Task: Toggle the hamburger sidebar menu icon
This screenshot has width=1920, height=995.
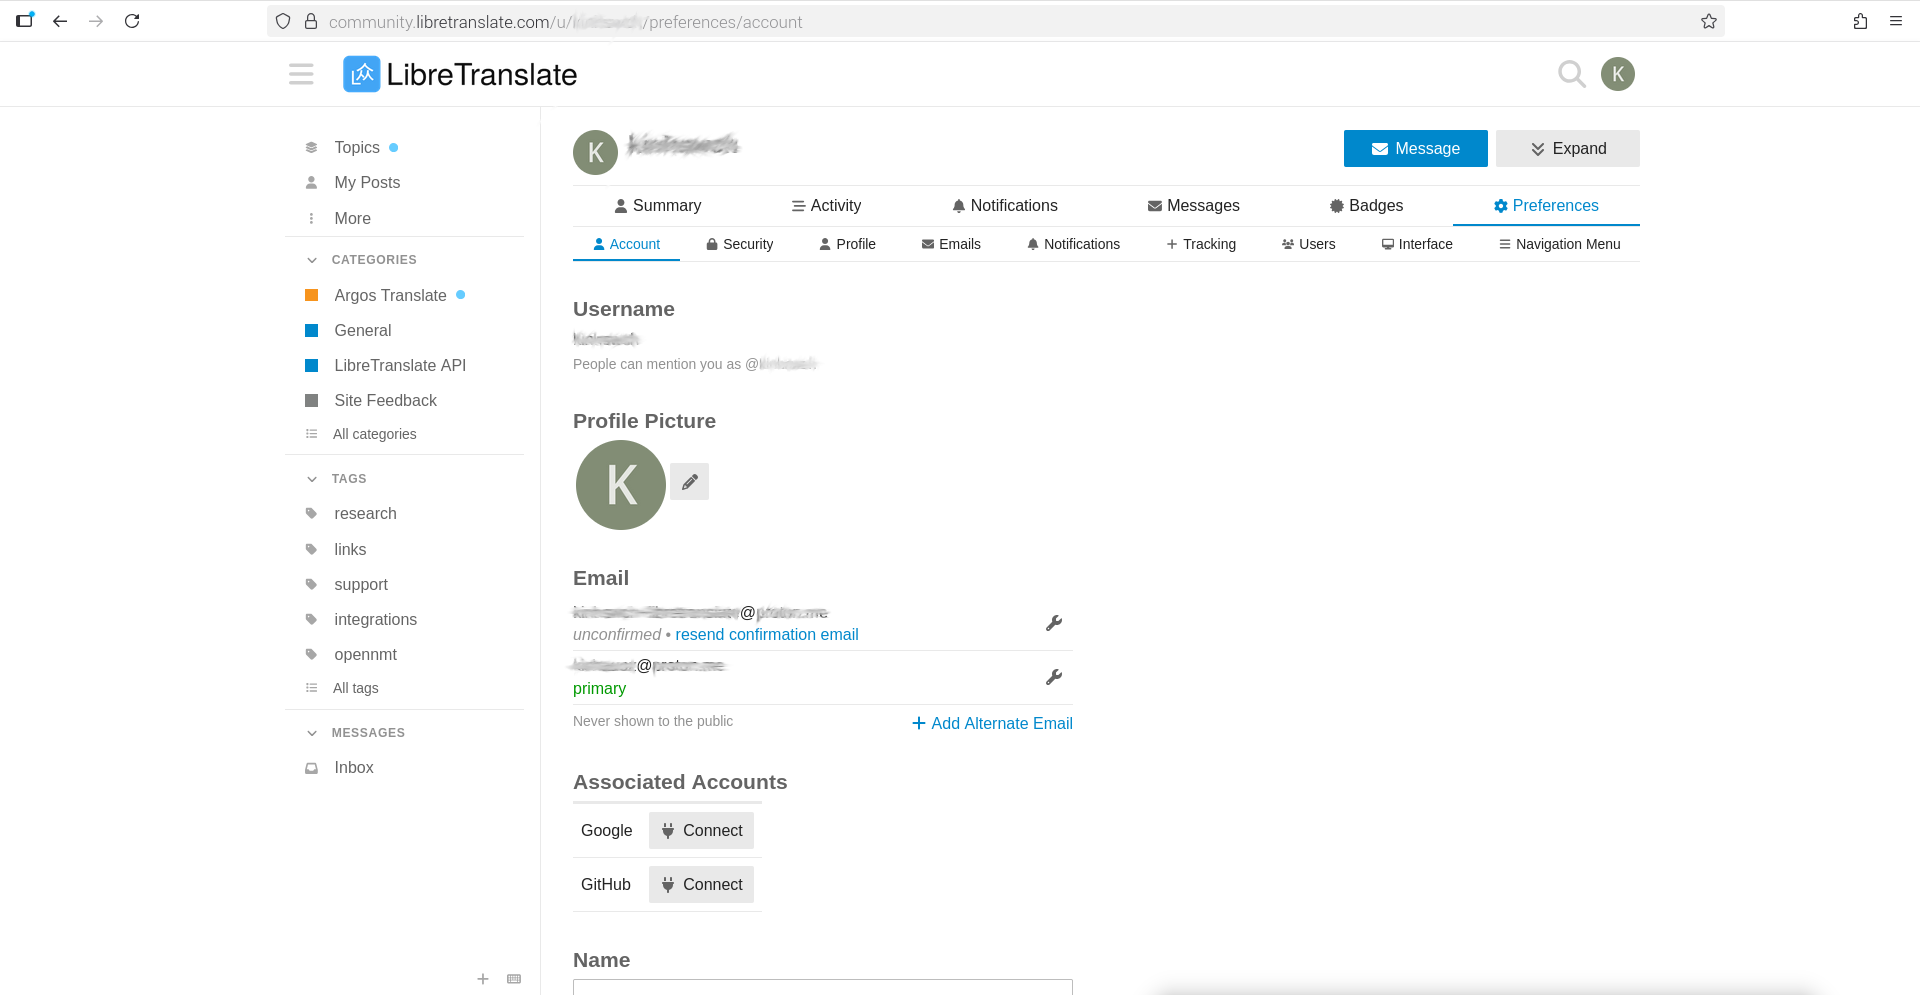Action: click(301, 74)
